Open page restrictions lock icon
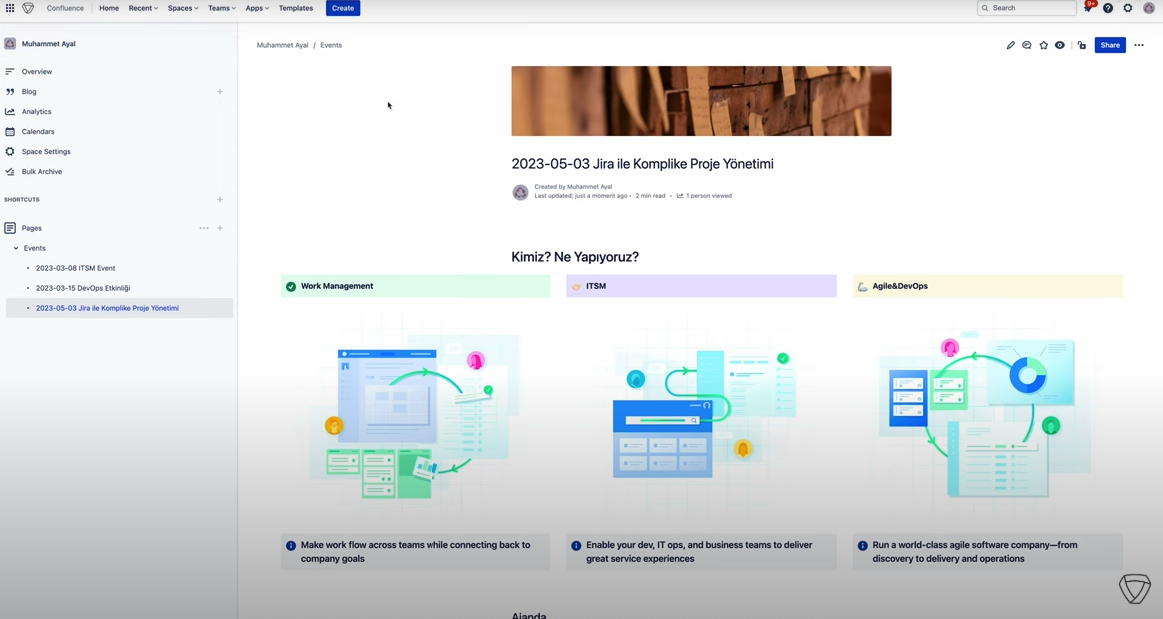Image resolution: width=1163 pixels, height=619 pixels. click(1082, 45)
